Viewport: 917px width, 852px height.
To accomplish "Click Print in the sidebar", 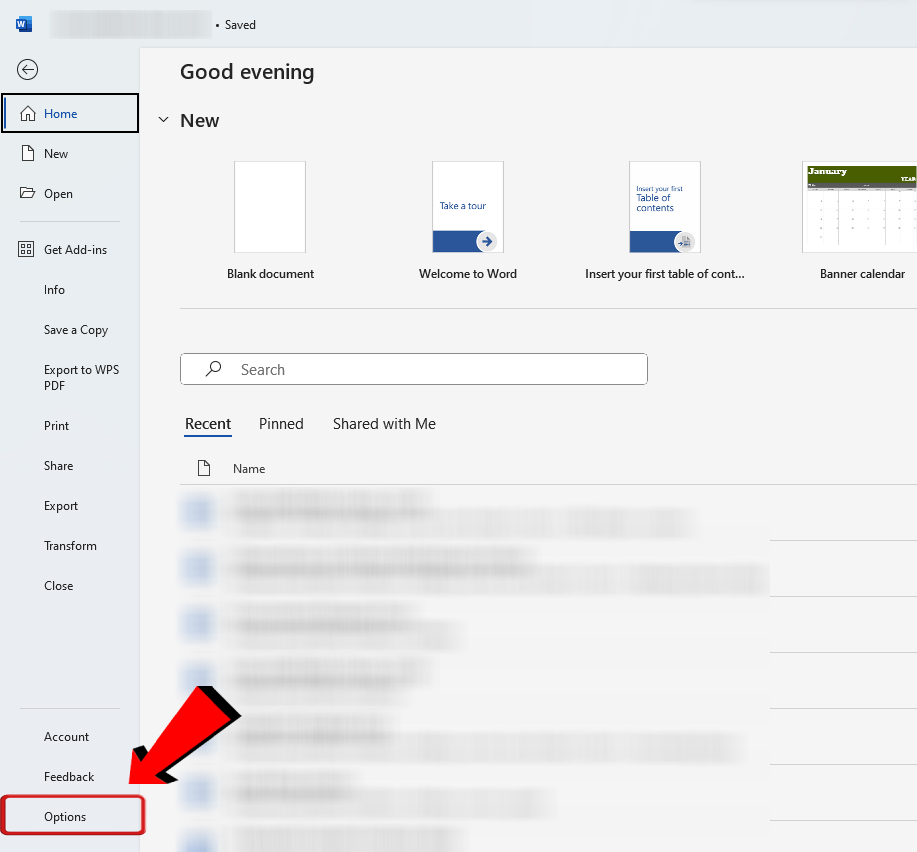I will click(x=56, y=425).
